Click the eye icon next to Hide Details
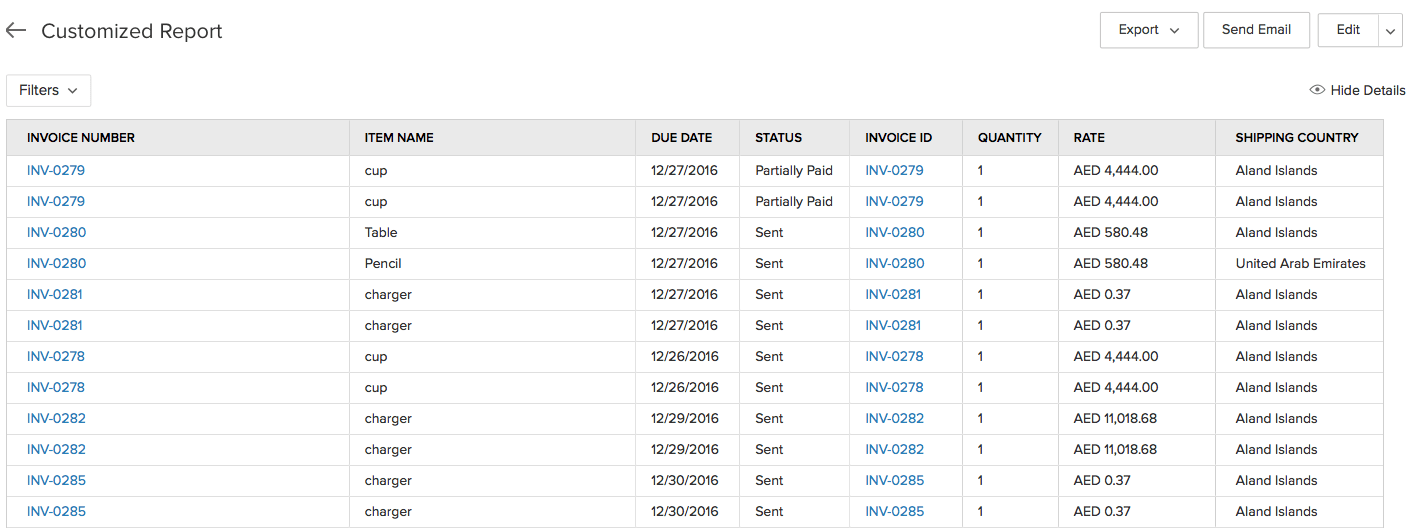This screenshot has height=528, width=1422. (x=1317, y=90)
